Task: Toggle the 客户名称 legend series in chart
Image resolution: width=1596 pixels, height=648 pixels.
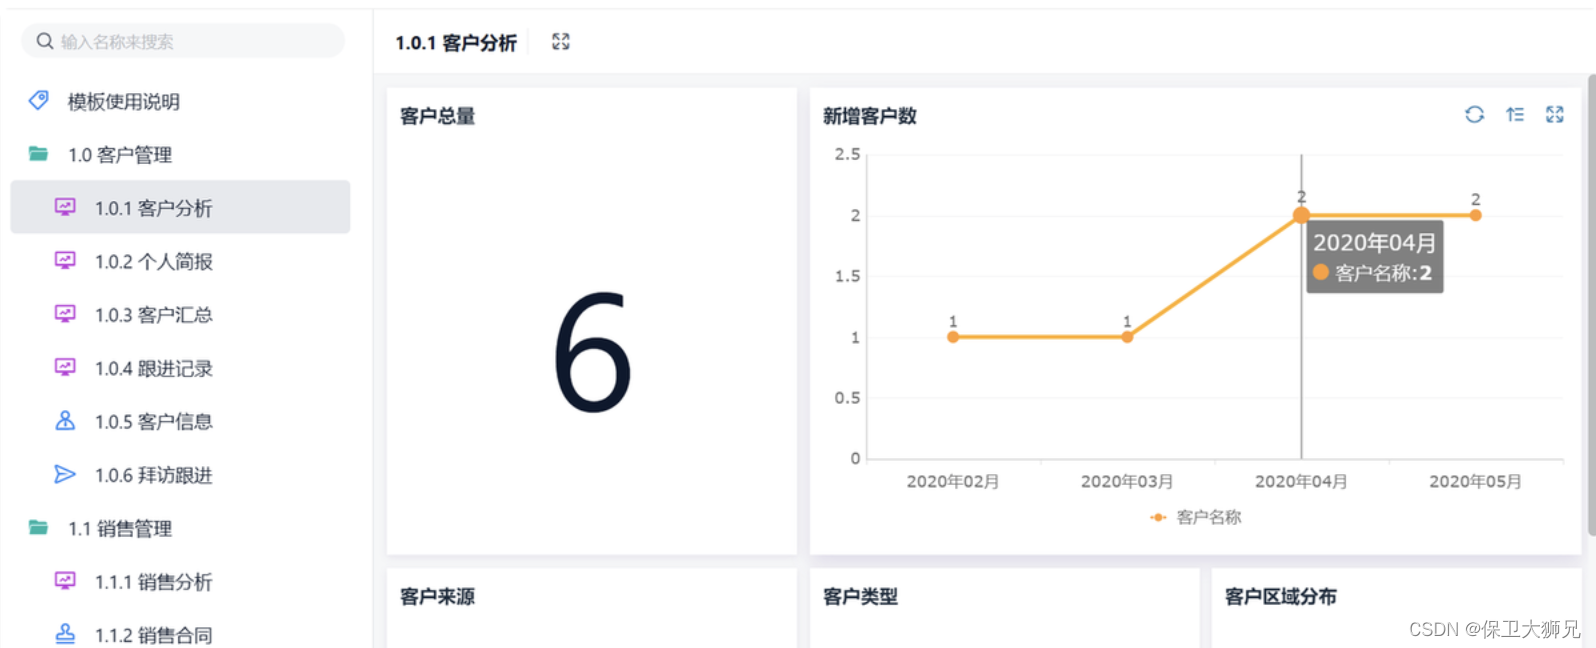Action: [1196, 517]
